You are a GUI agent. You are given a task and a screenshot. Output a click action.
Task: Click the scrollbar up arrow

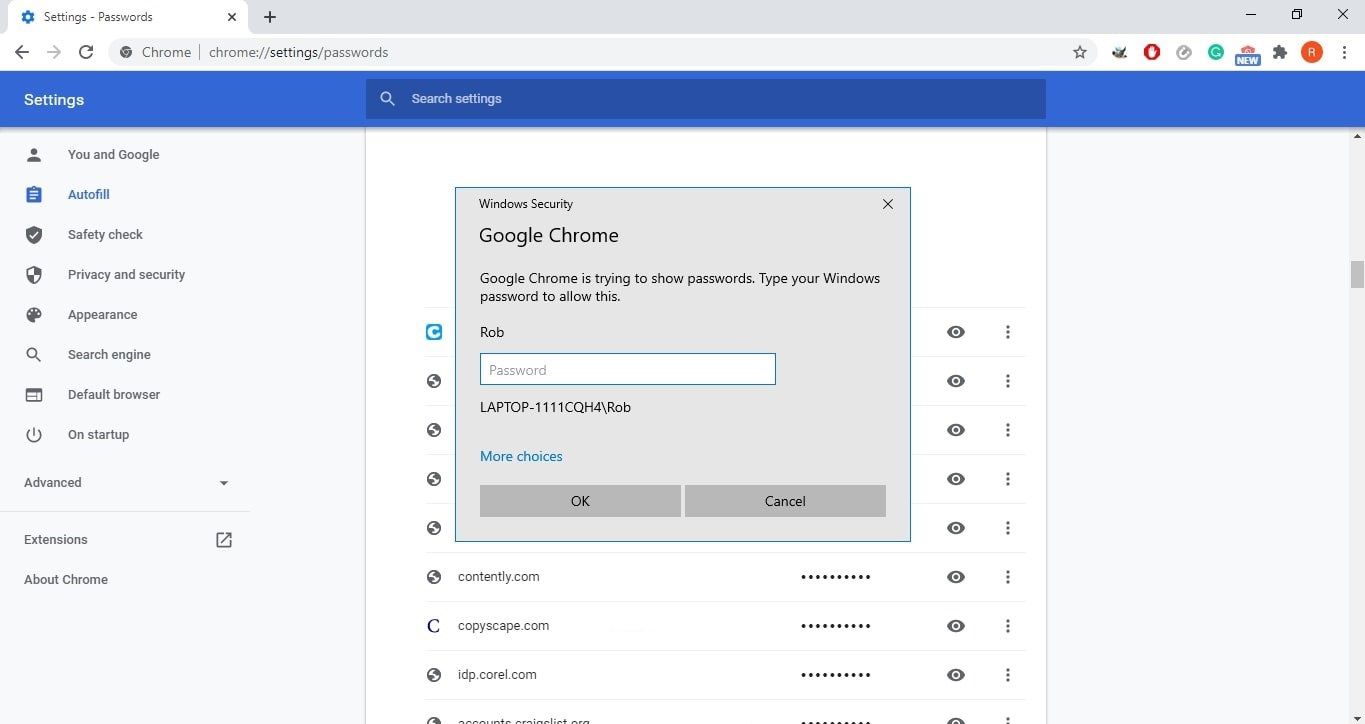[x=1357, y=135]
